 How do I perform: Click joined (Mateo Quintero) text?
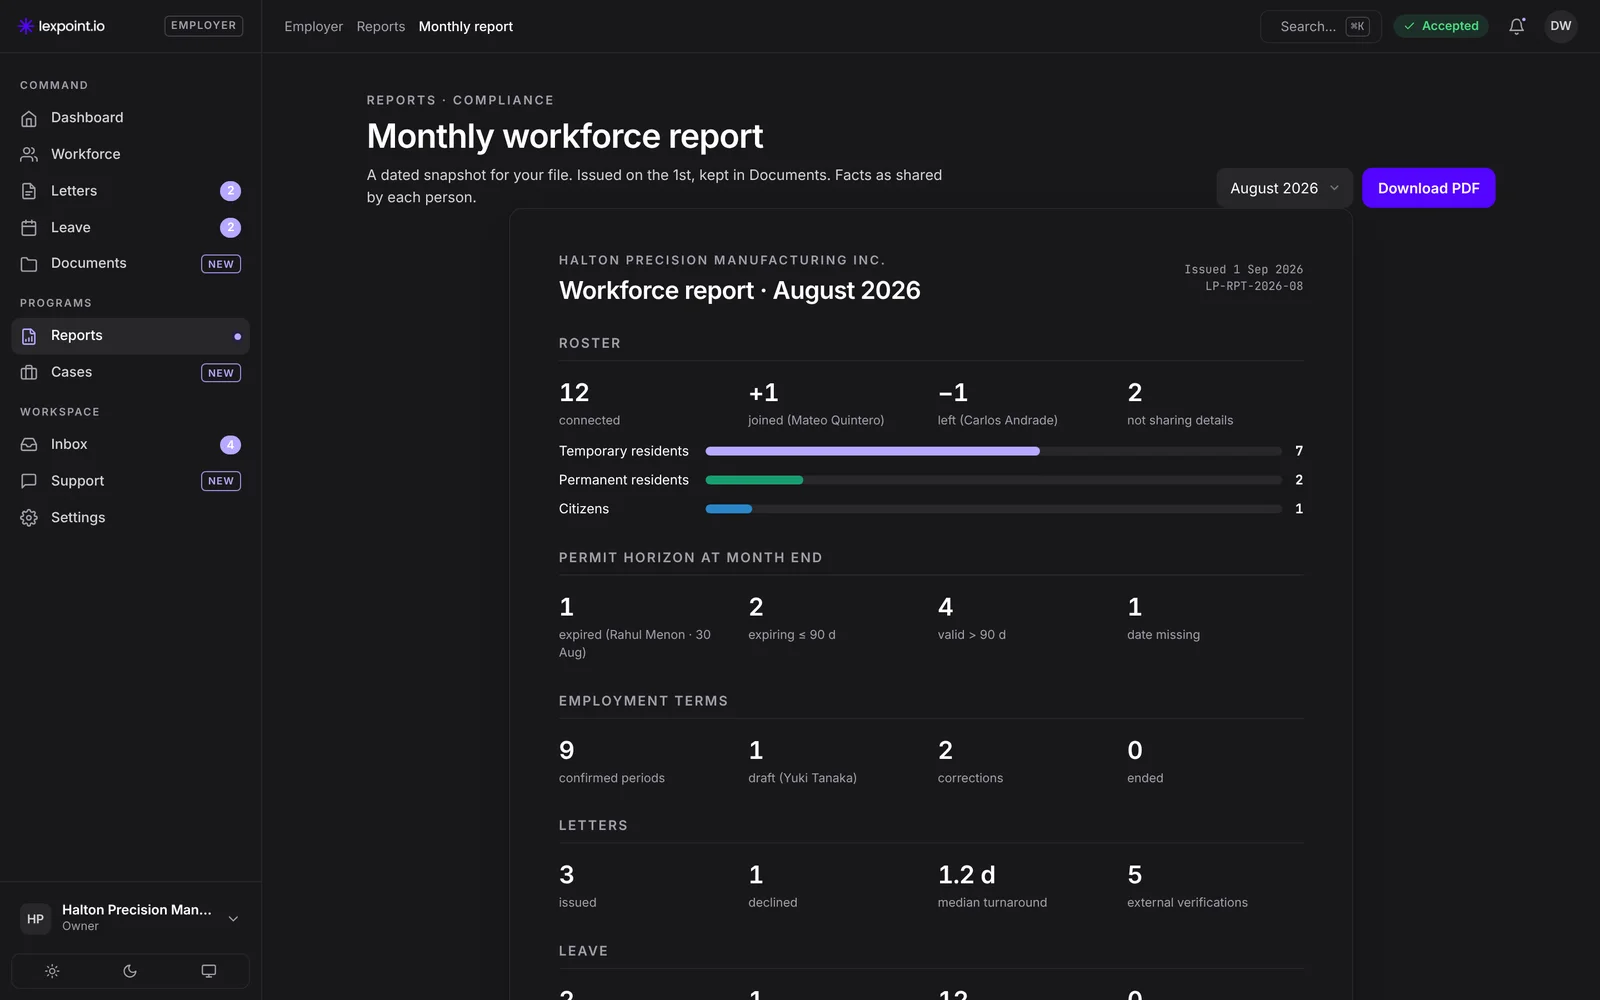point(816,420)
